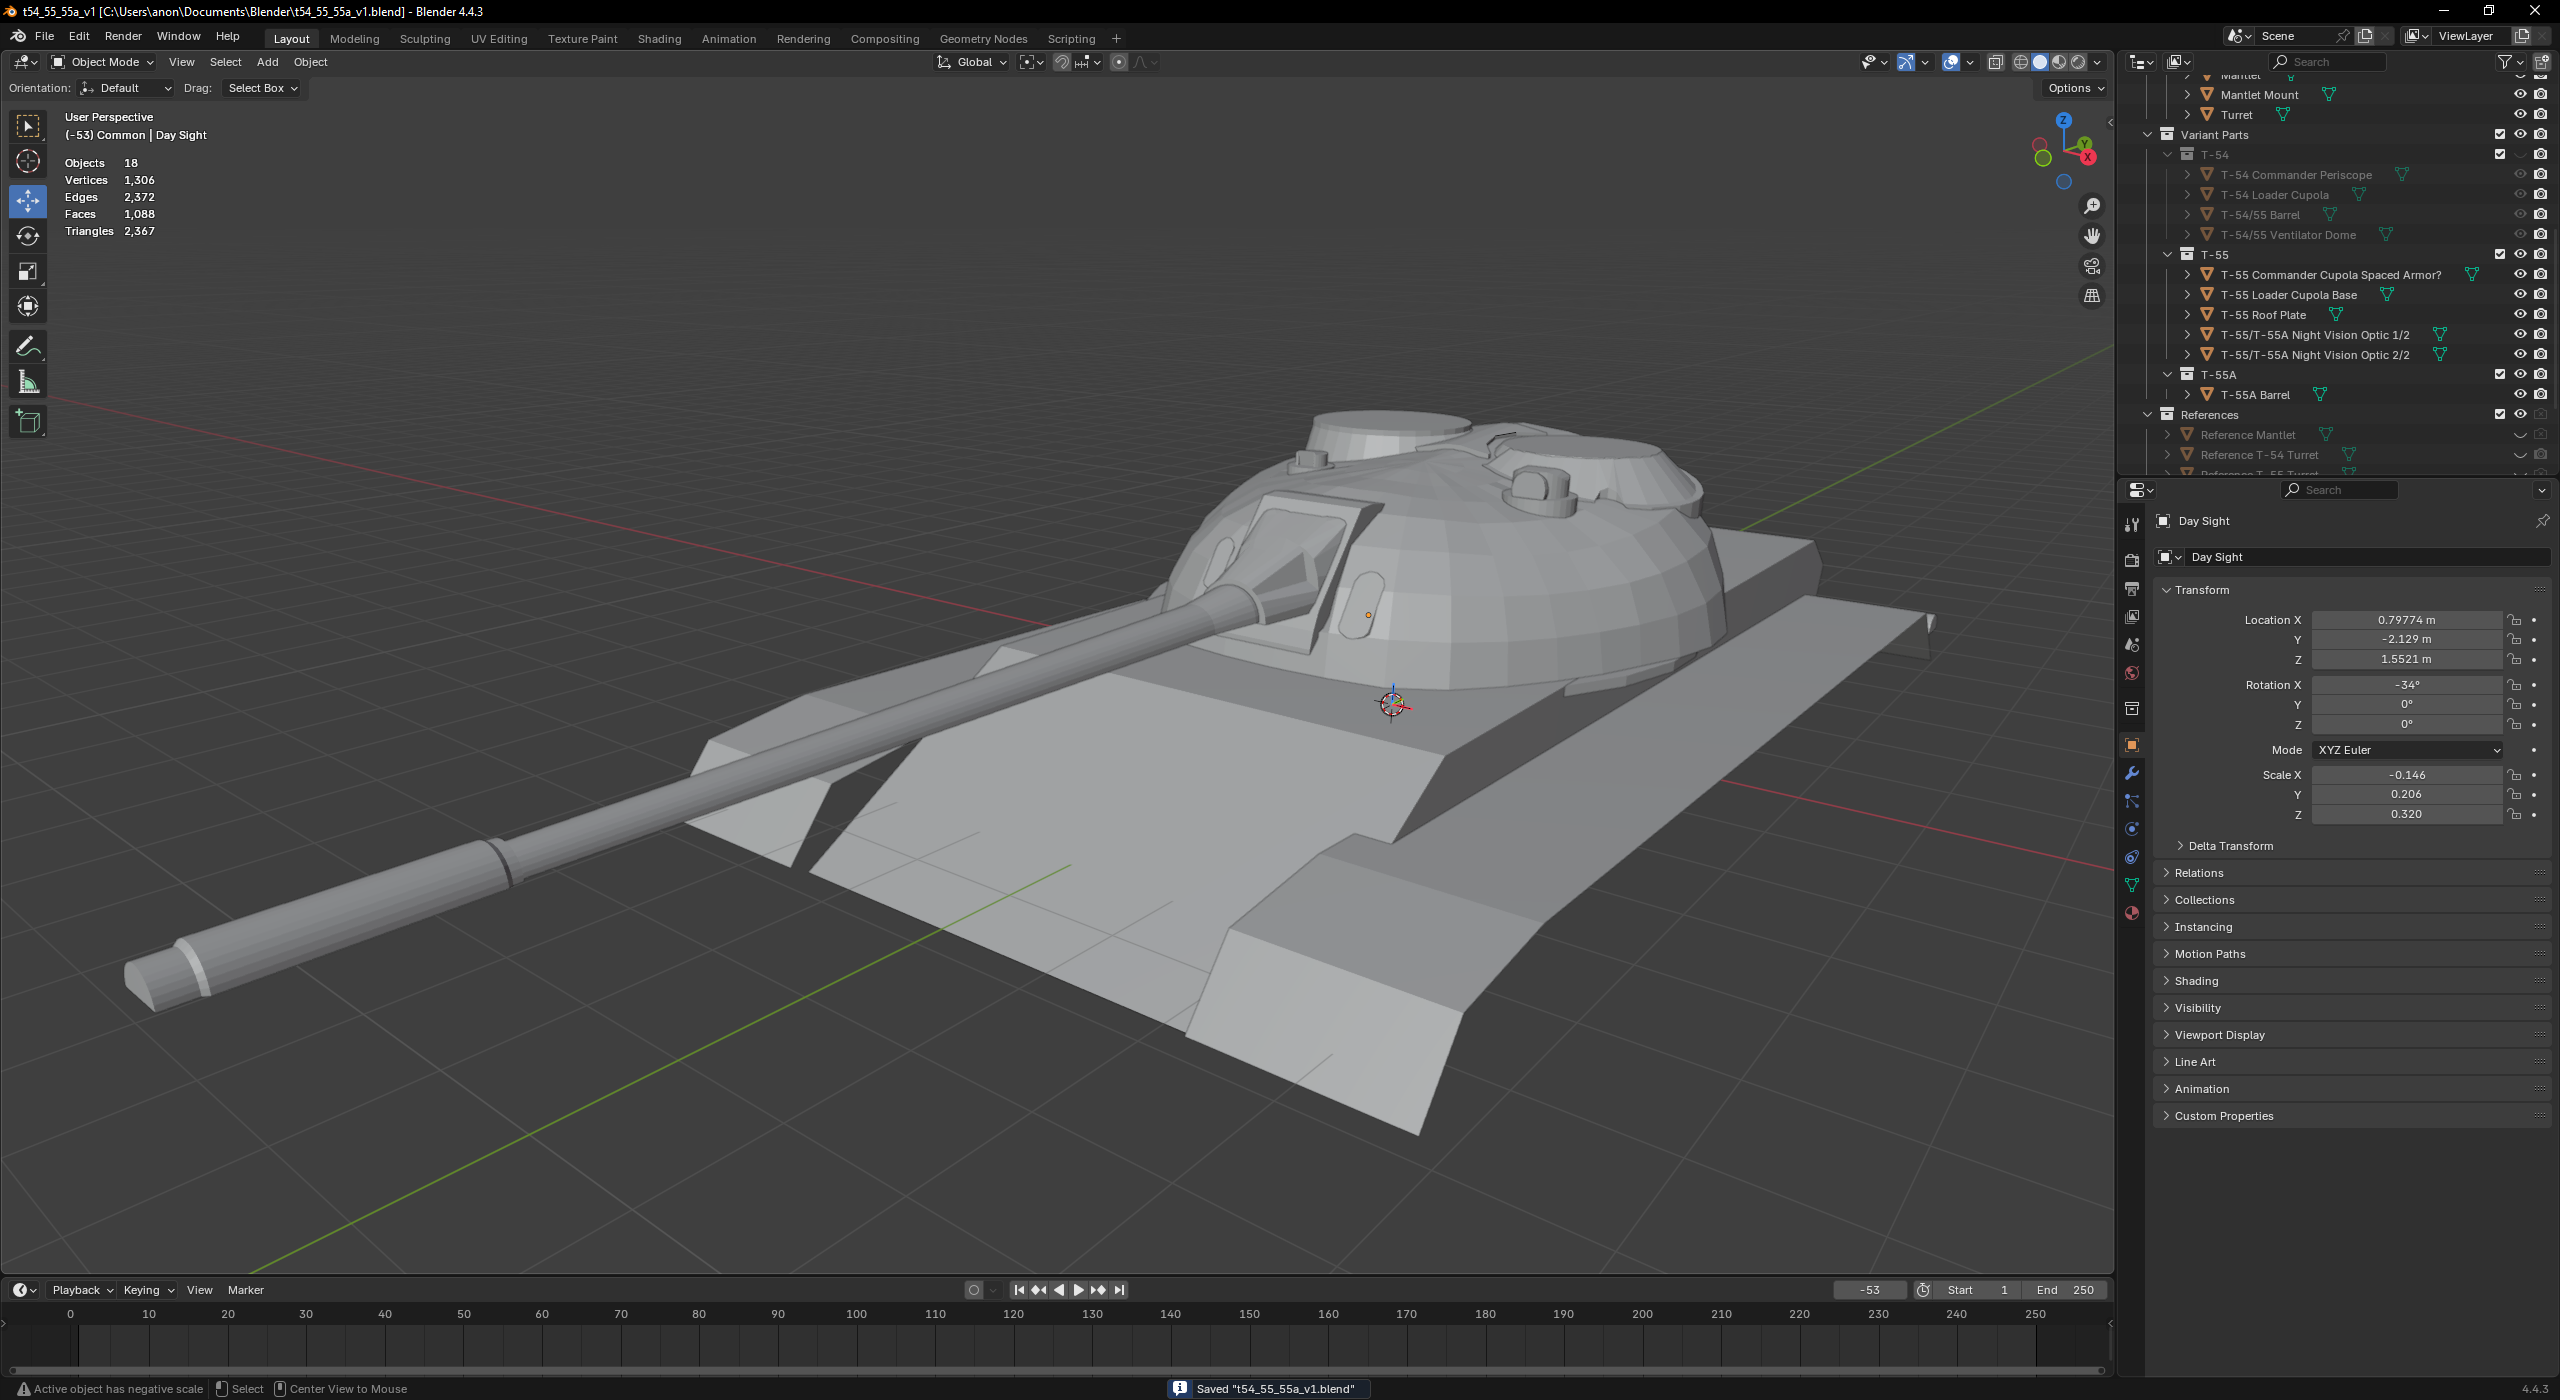
Task: Toggle viewport overlays
Action: click(1951, 62)
